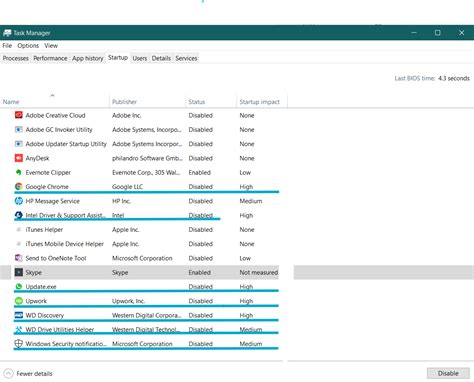Click the Adobe GC Invoker Utility icon
This screenshot has width=474, height=382.
[19, 130]
